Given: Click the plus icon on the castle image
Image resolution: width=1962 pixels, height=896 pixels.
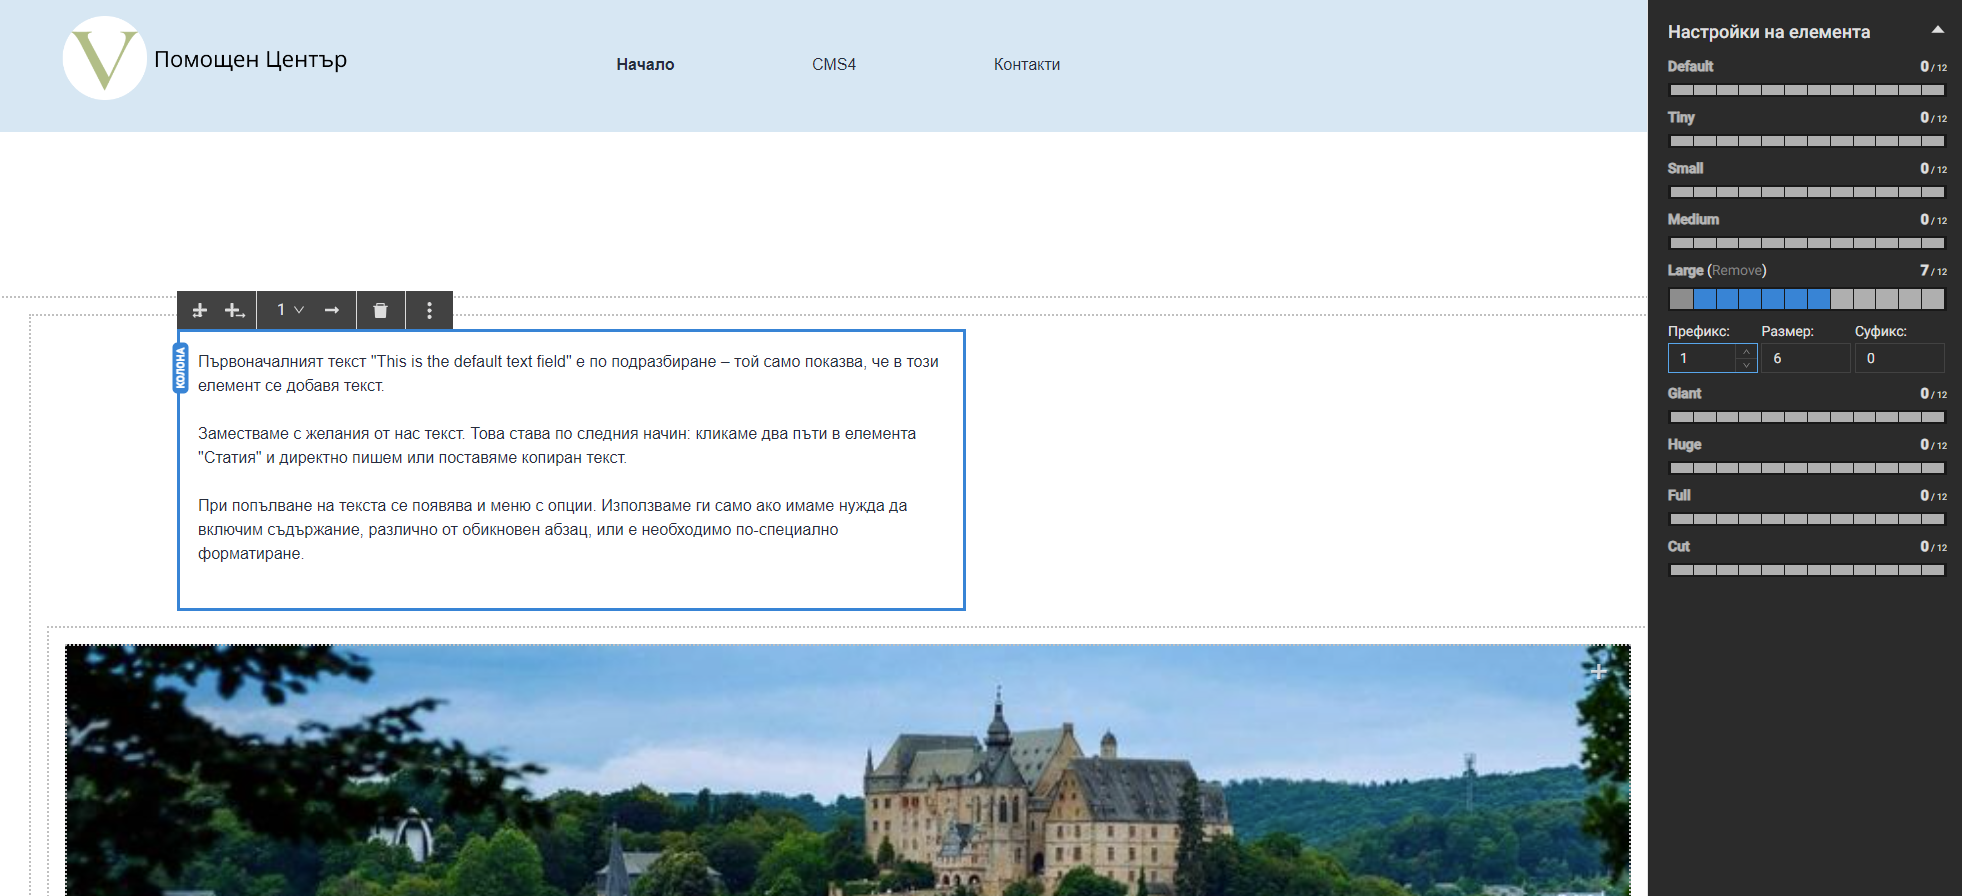Looking at the screenshot, I should point(1598,672).
